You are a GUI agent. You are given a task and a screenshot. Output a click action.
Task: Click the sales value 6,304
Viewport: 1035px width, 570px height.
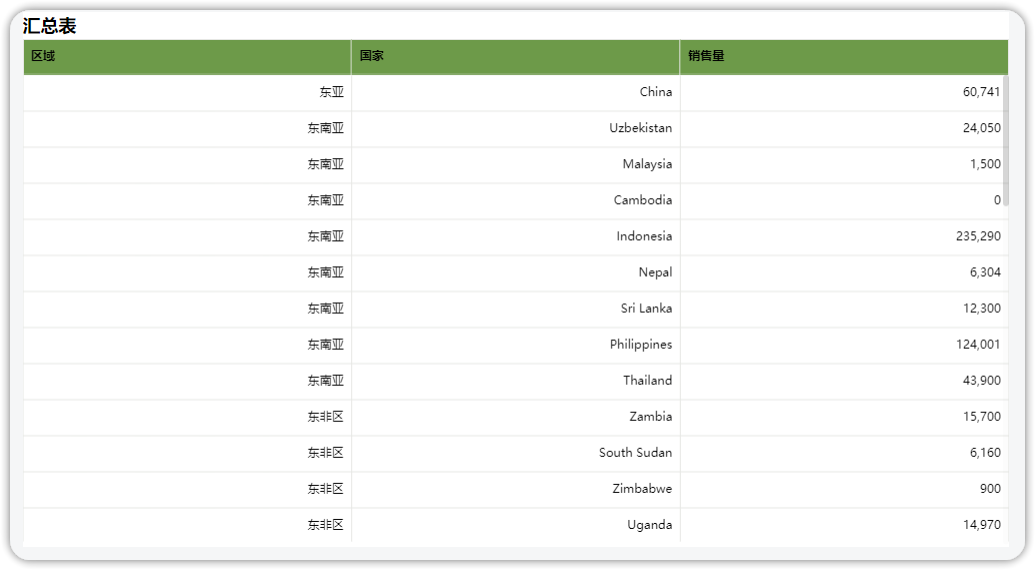coord(985,272)
